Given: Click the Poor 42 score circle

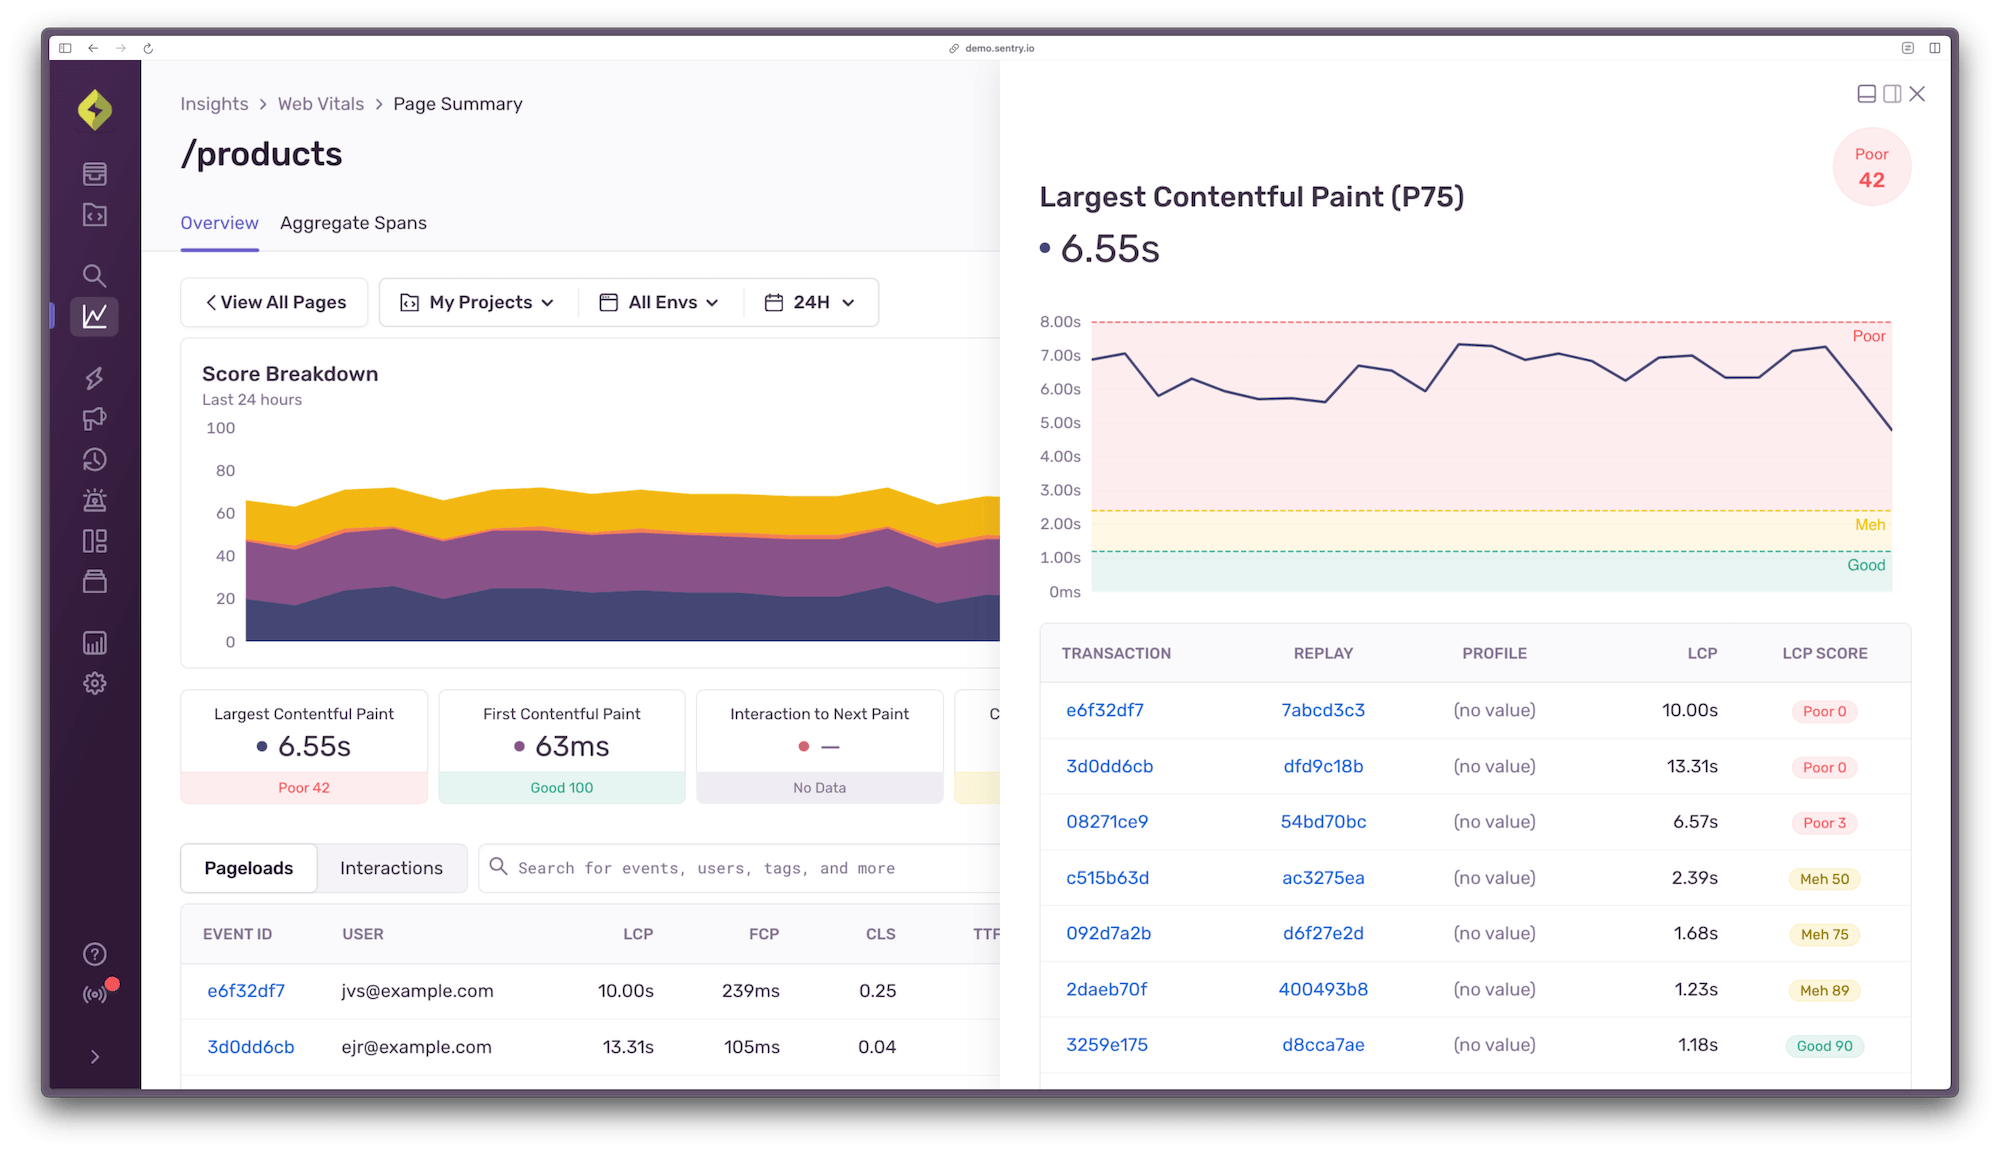Looking at the screenshot, I should [1871, 167].
